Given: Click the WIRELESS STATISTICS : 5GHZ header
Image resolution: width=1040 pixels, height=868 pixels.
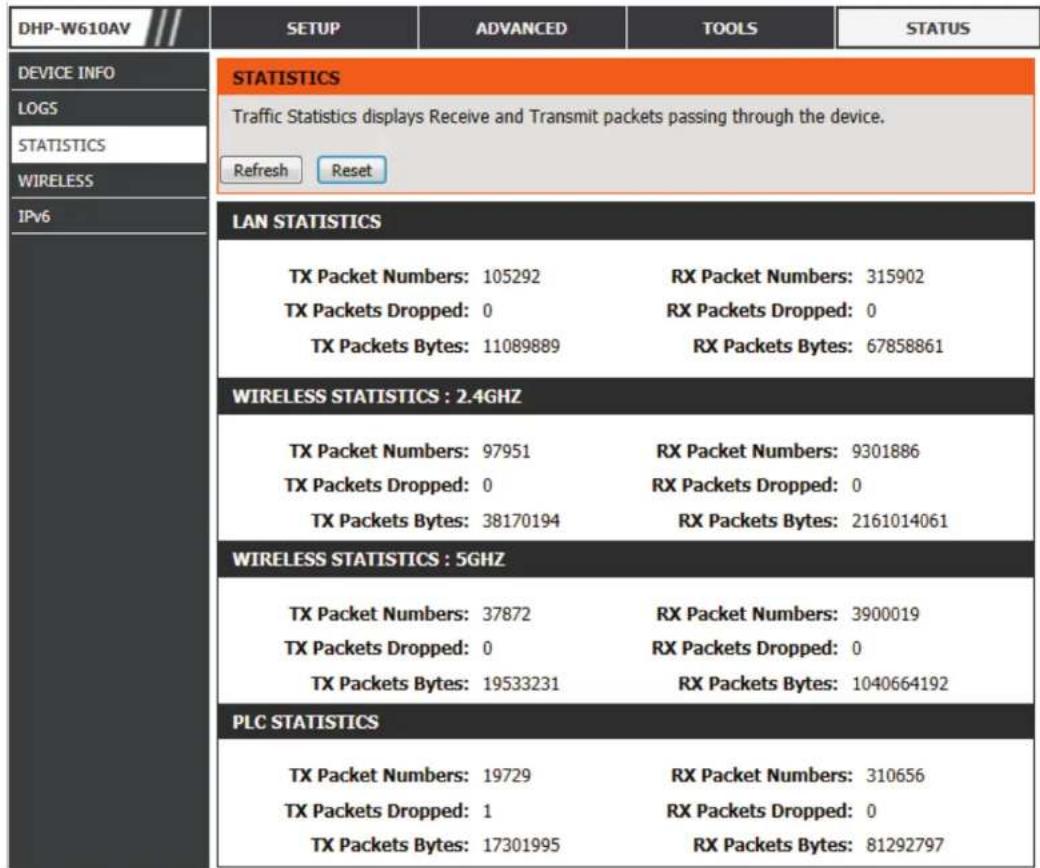Looking at the screenshot, I should pyautogui.click(x=625, y=559).
